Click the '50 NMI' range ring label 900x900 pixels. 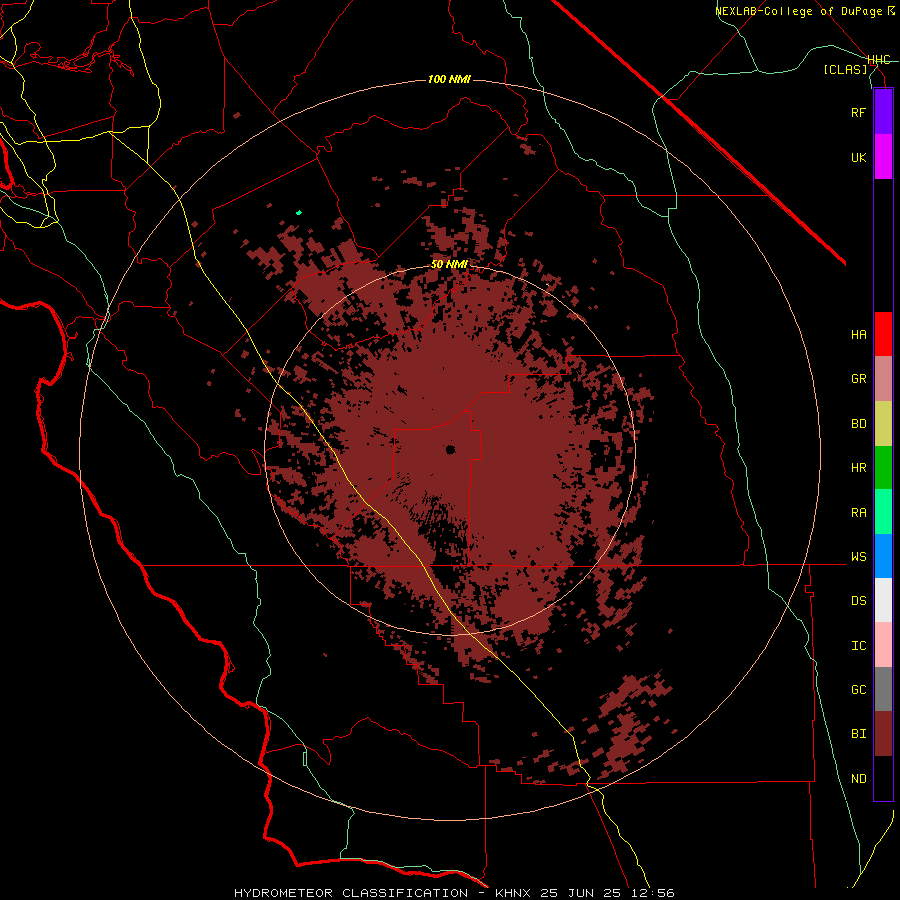coord(449,265)
